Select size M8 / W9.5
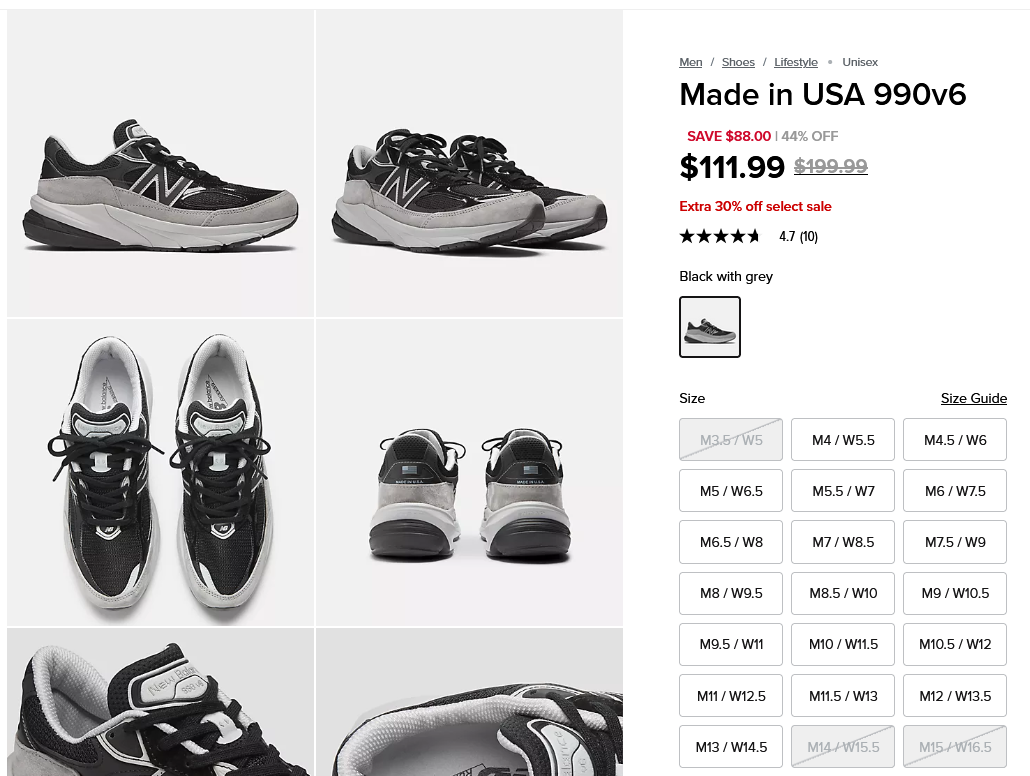Image resolution: width=1030 pixels, height=776 pixels. pos(731,593)
